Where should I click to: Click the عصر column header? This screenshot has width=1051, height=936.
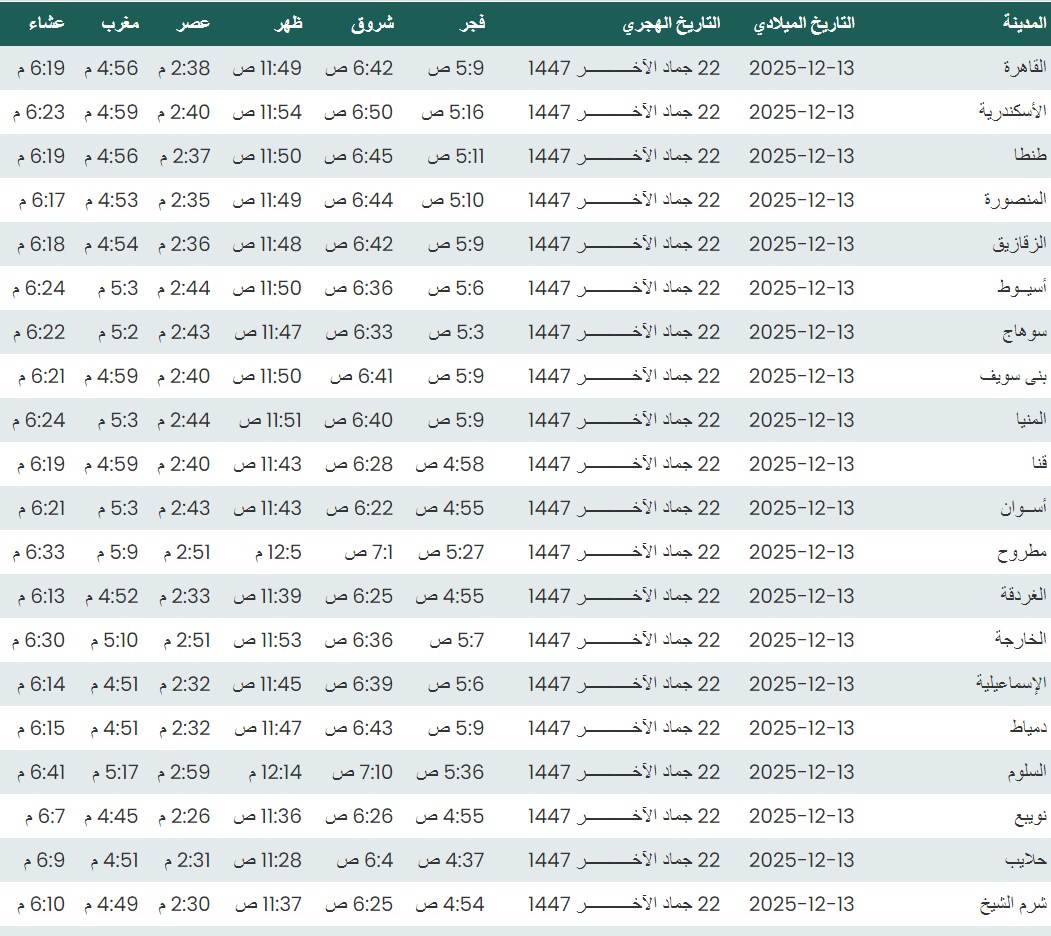click(x=195, y=24)
